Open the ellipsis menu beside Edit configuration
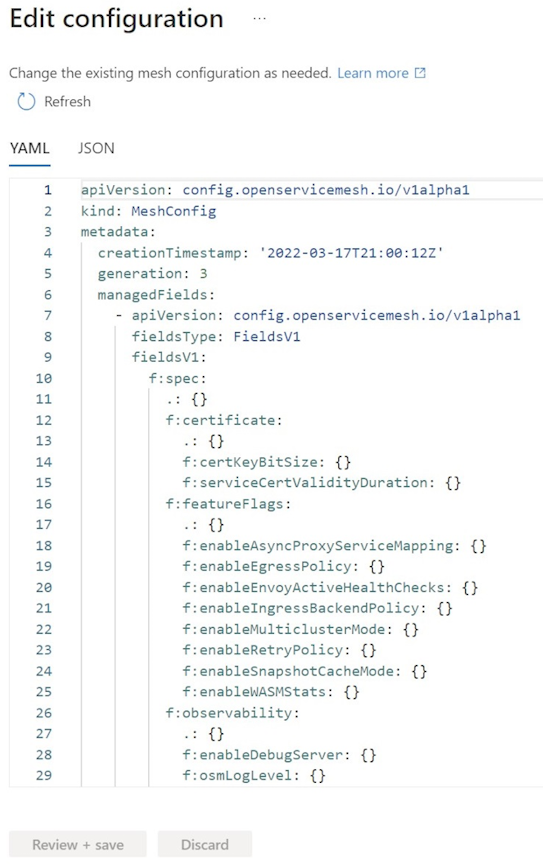 (259, 19)
